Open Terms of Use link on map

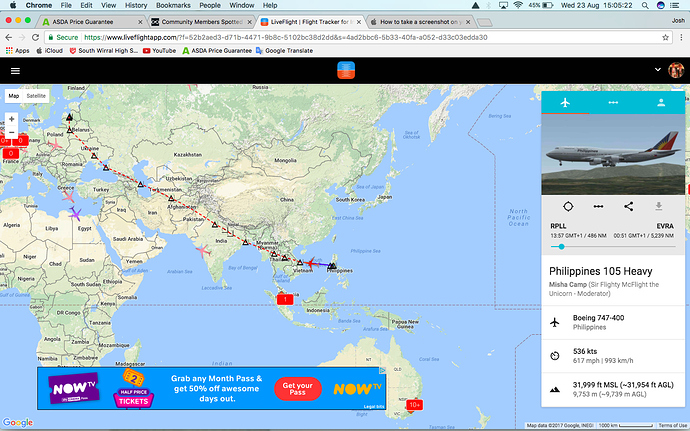pyautogui.click(x=673, y=425)
